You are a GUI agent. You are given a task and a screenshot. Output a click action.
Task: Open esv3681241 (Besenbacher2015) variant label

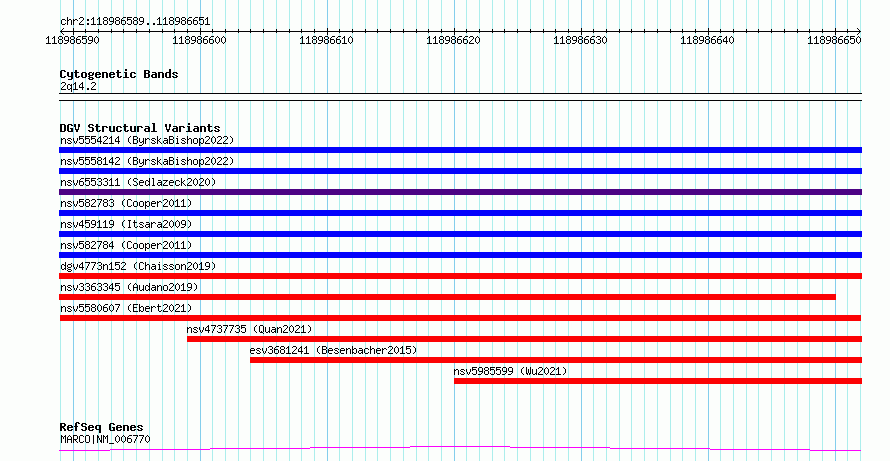(x=333, y=350)
